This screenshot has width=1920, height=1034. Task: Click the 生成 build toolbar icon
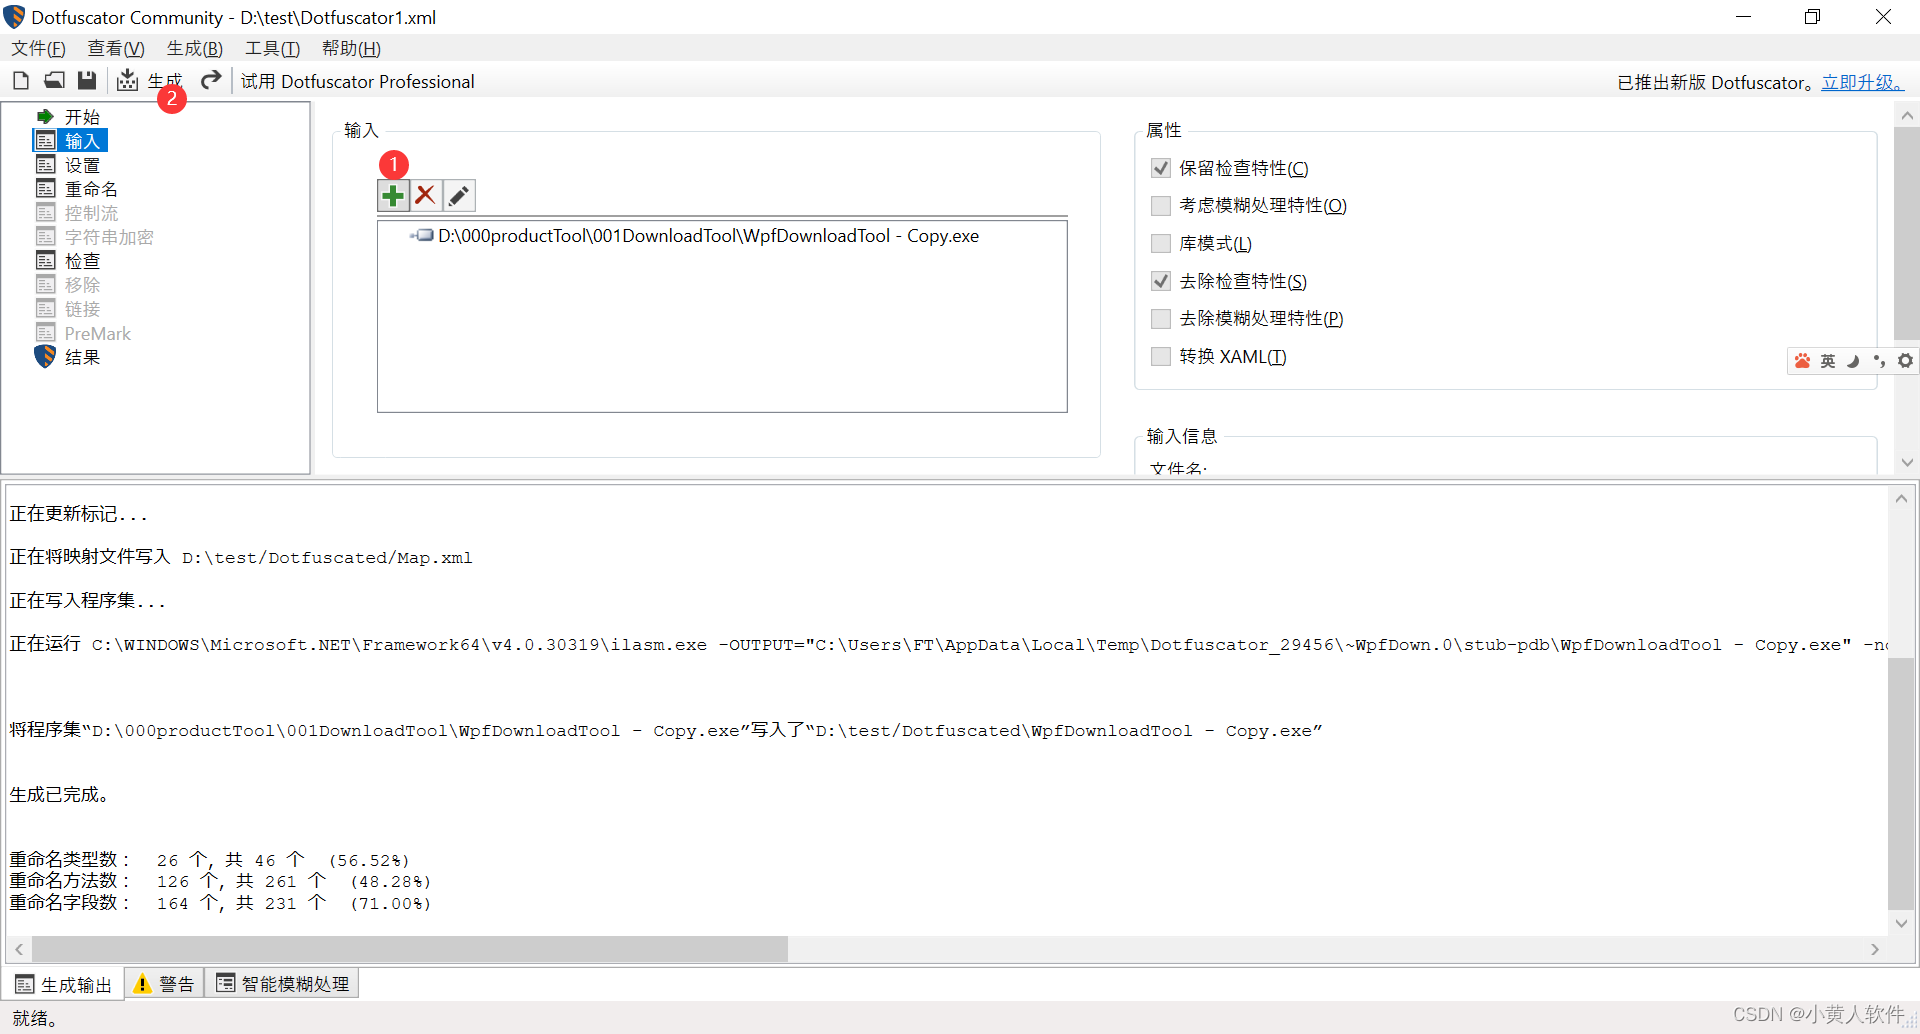click(x=127, y=81)
